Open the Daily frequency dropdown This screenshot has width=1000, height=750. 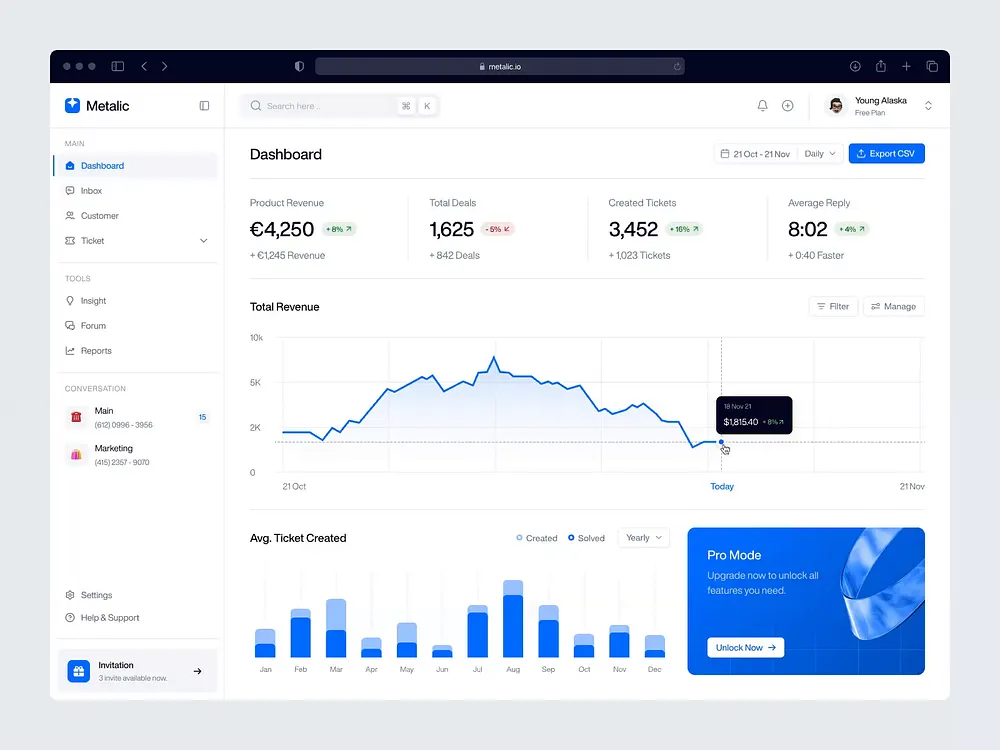coord(818,153)
